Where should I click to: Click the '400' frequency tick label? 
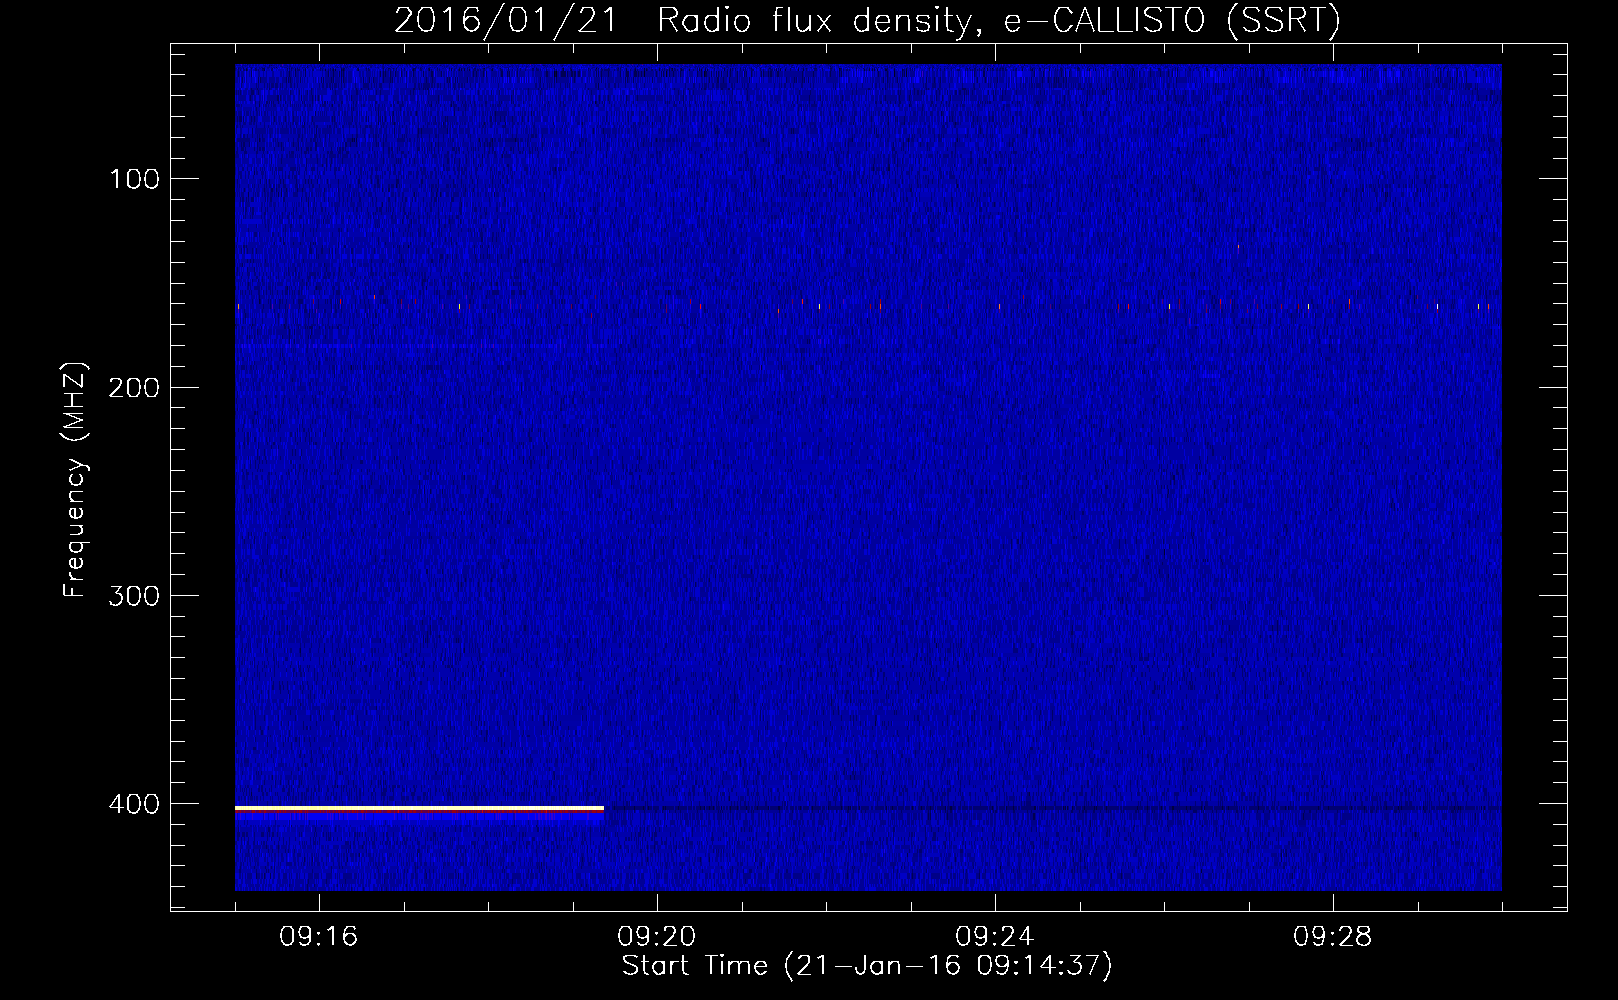[134, 804]
